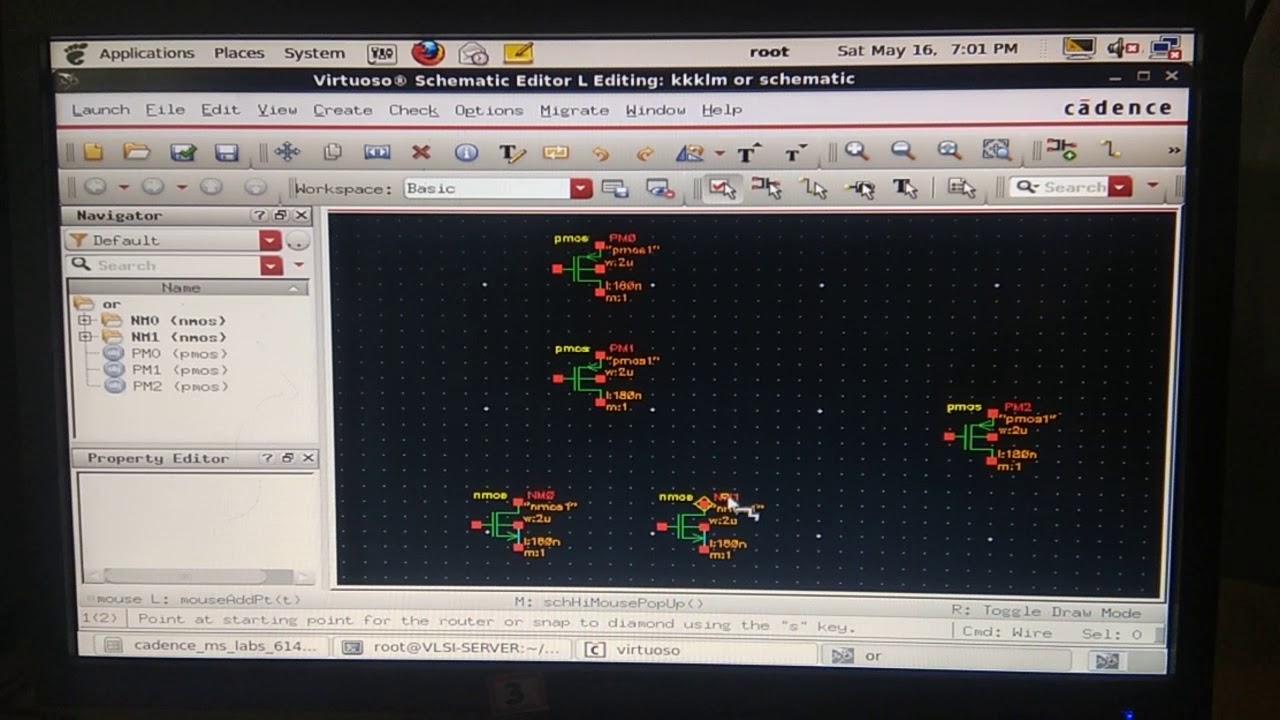Open the File menu
This screenshot has height=720, width=1280.
(165, 110)
